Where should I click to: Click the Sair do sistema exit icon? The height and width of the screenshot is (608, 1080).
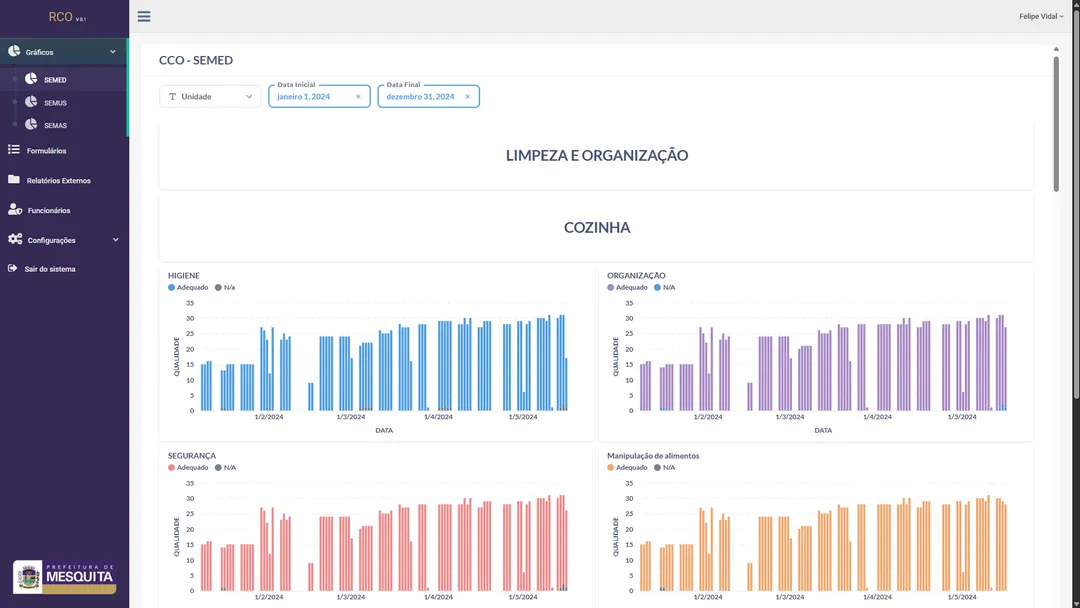tap(13, 268)
